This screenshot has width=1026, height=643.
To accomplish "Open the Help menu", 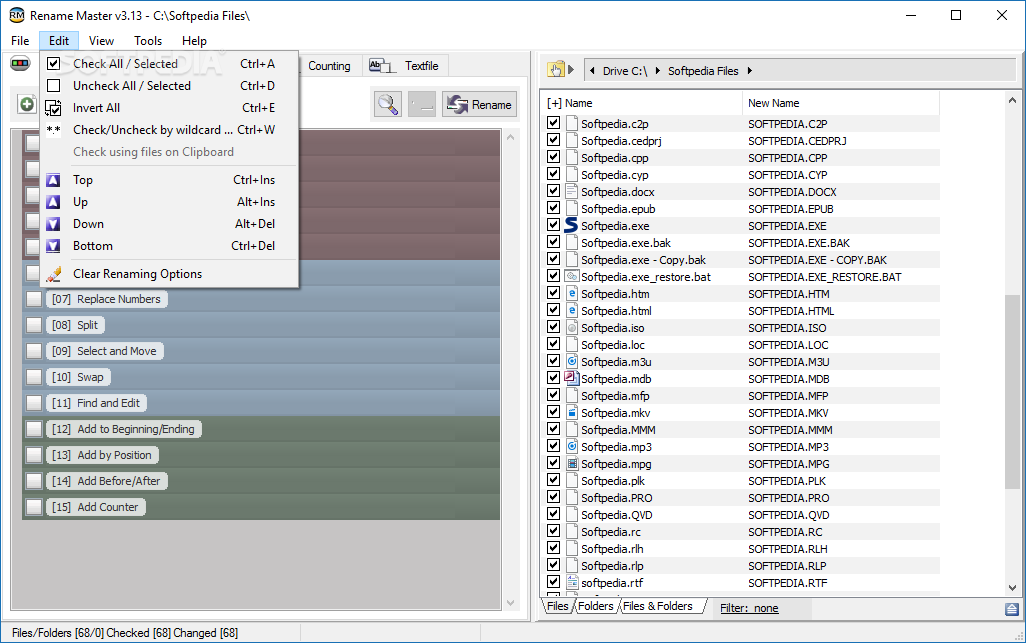I will [194, 41].
